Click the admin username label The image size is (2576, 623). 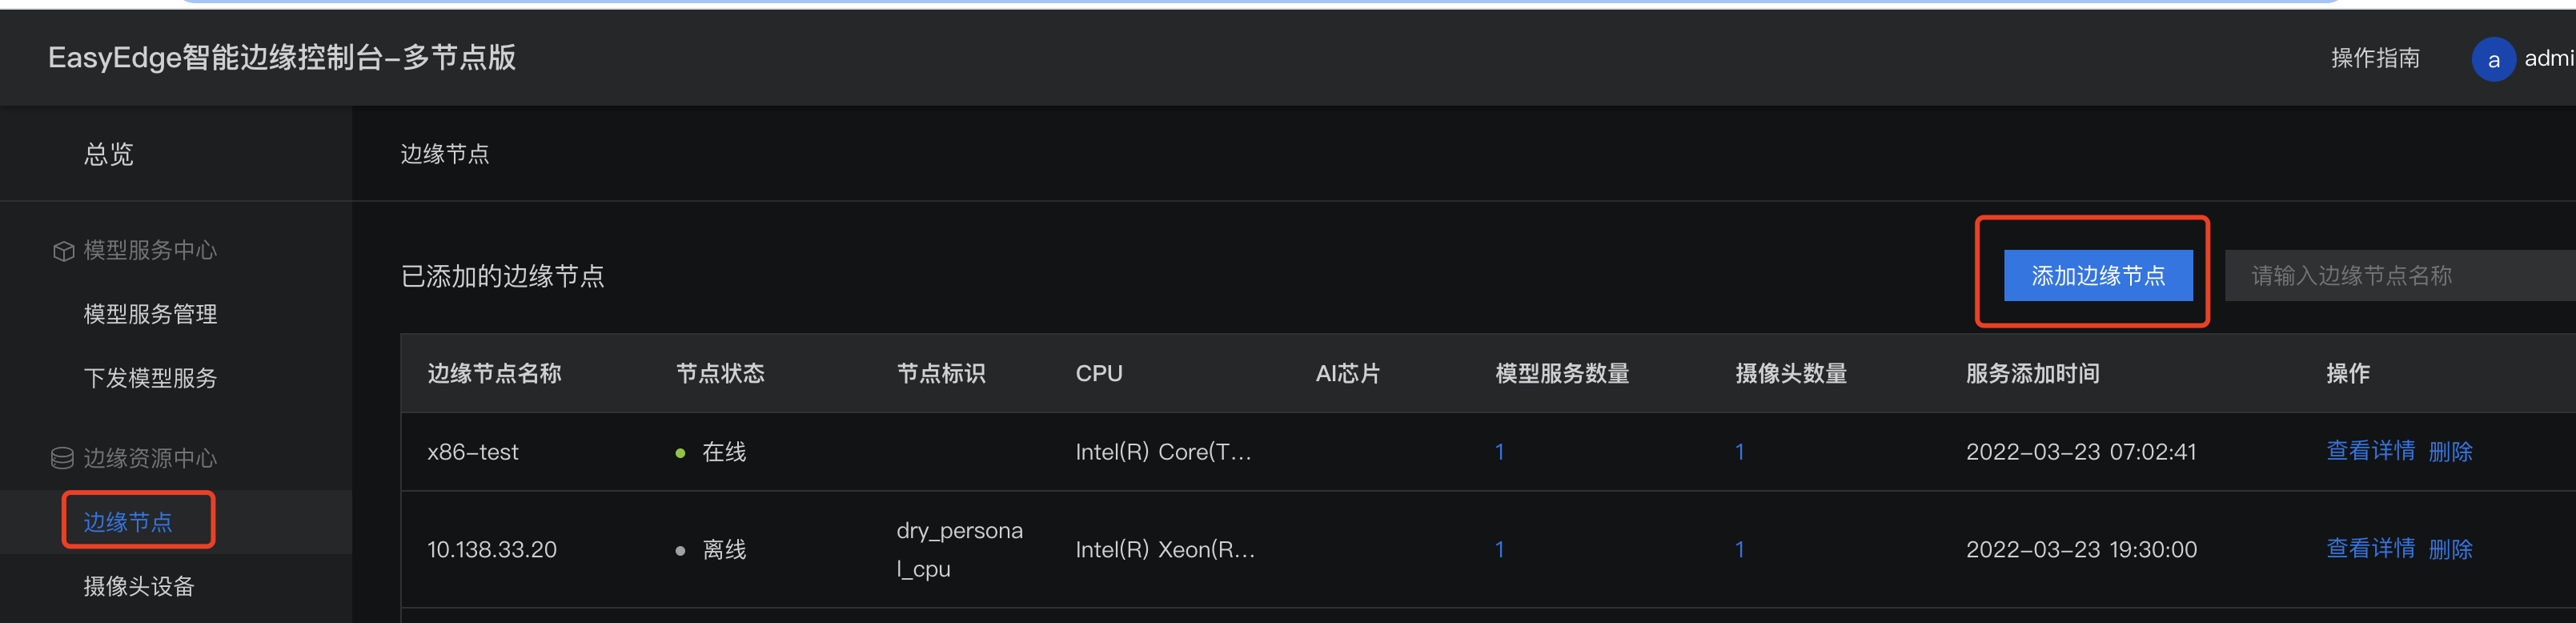(x=2549, y=58)
